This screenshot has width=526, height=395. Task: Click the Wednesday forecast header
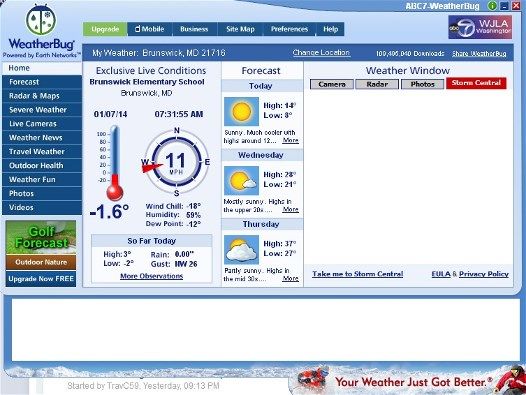[262, 155]
